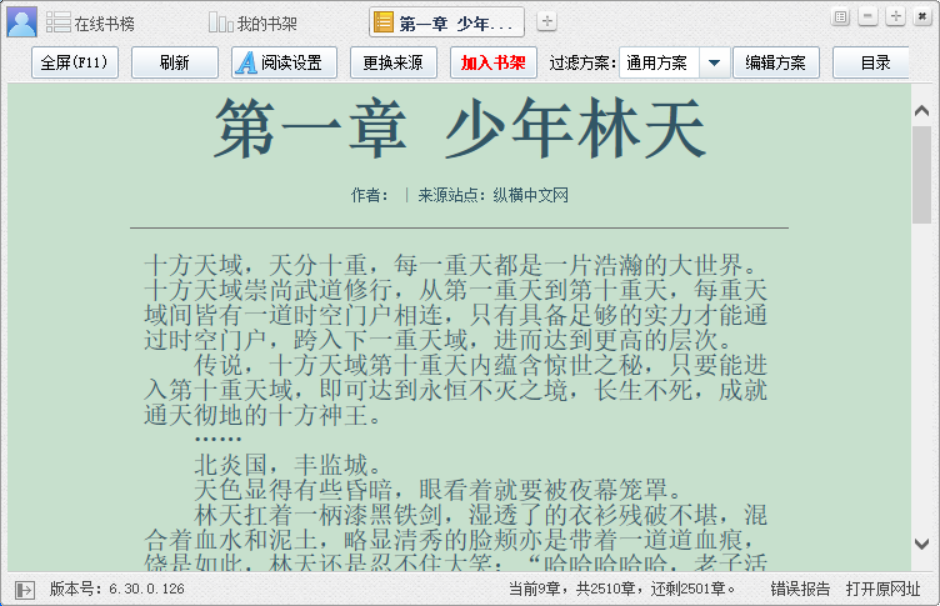Click the source site text 纵横中文网

pos(531,195)
